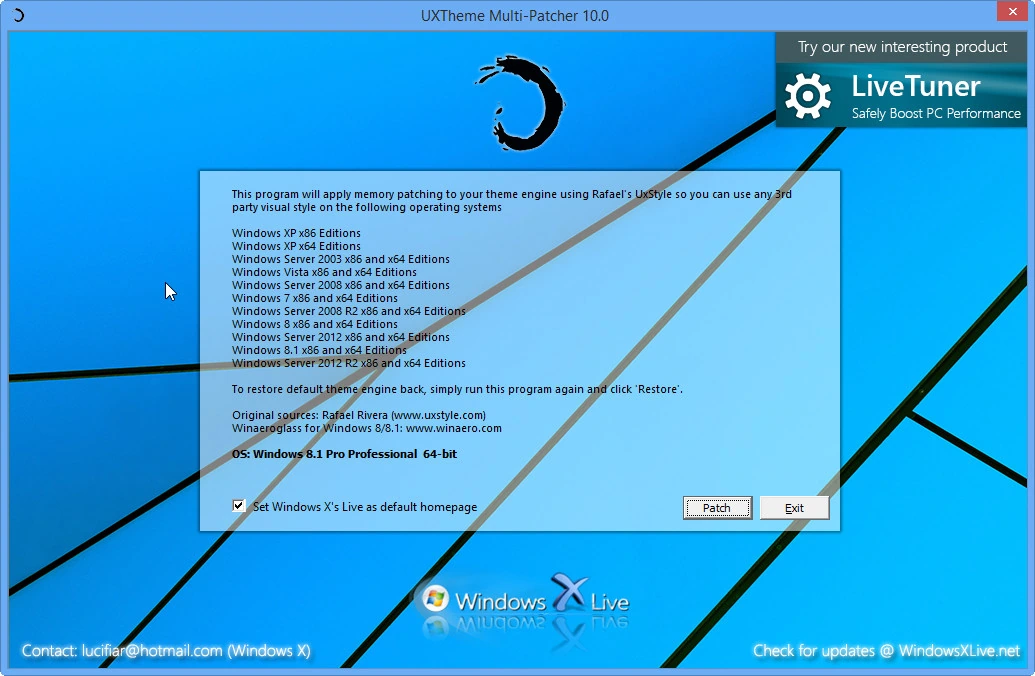Click 'Windows Server 2008 R2' line
Viewport: 1035px width, 676px height.
pos(349,311)
